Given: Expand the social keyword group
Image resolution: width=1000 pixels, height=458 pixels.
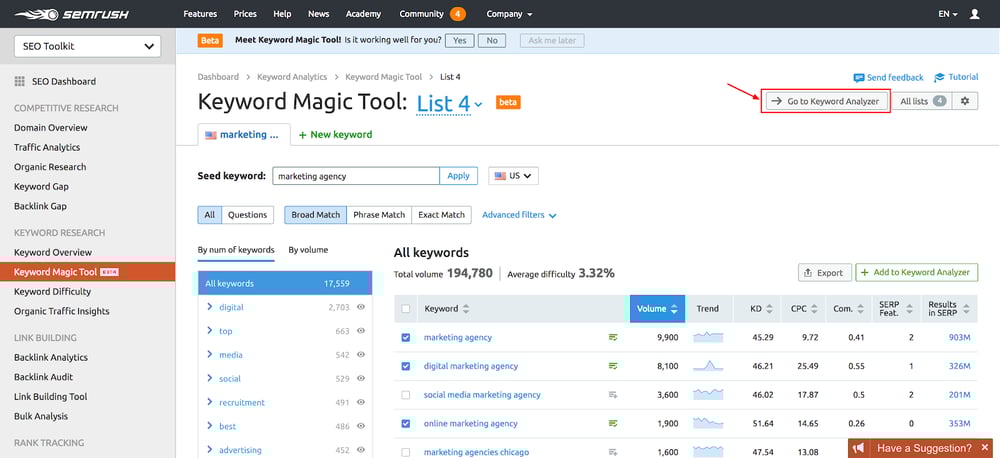Looking at the screenshot, I should (210, 378).
